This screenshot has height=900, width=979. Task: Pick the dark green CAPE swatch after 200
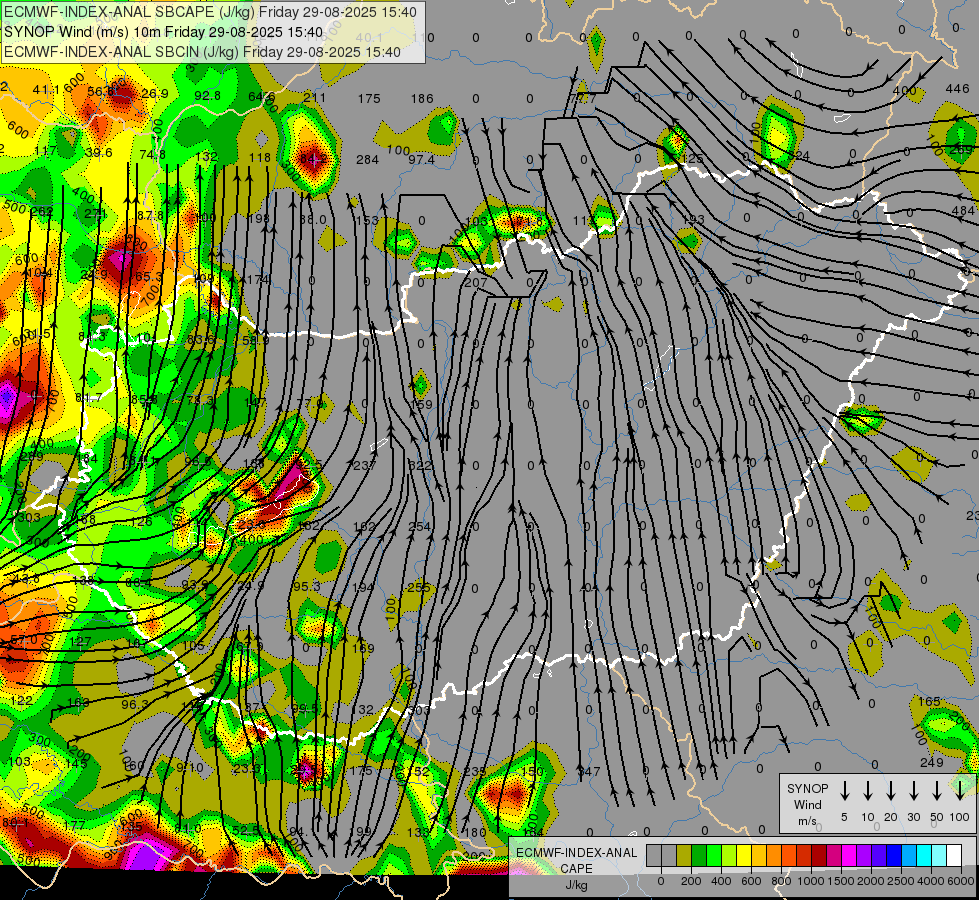(x=699, y=855)
